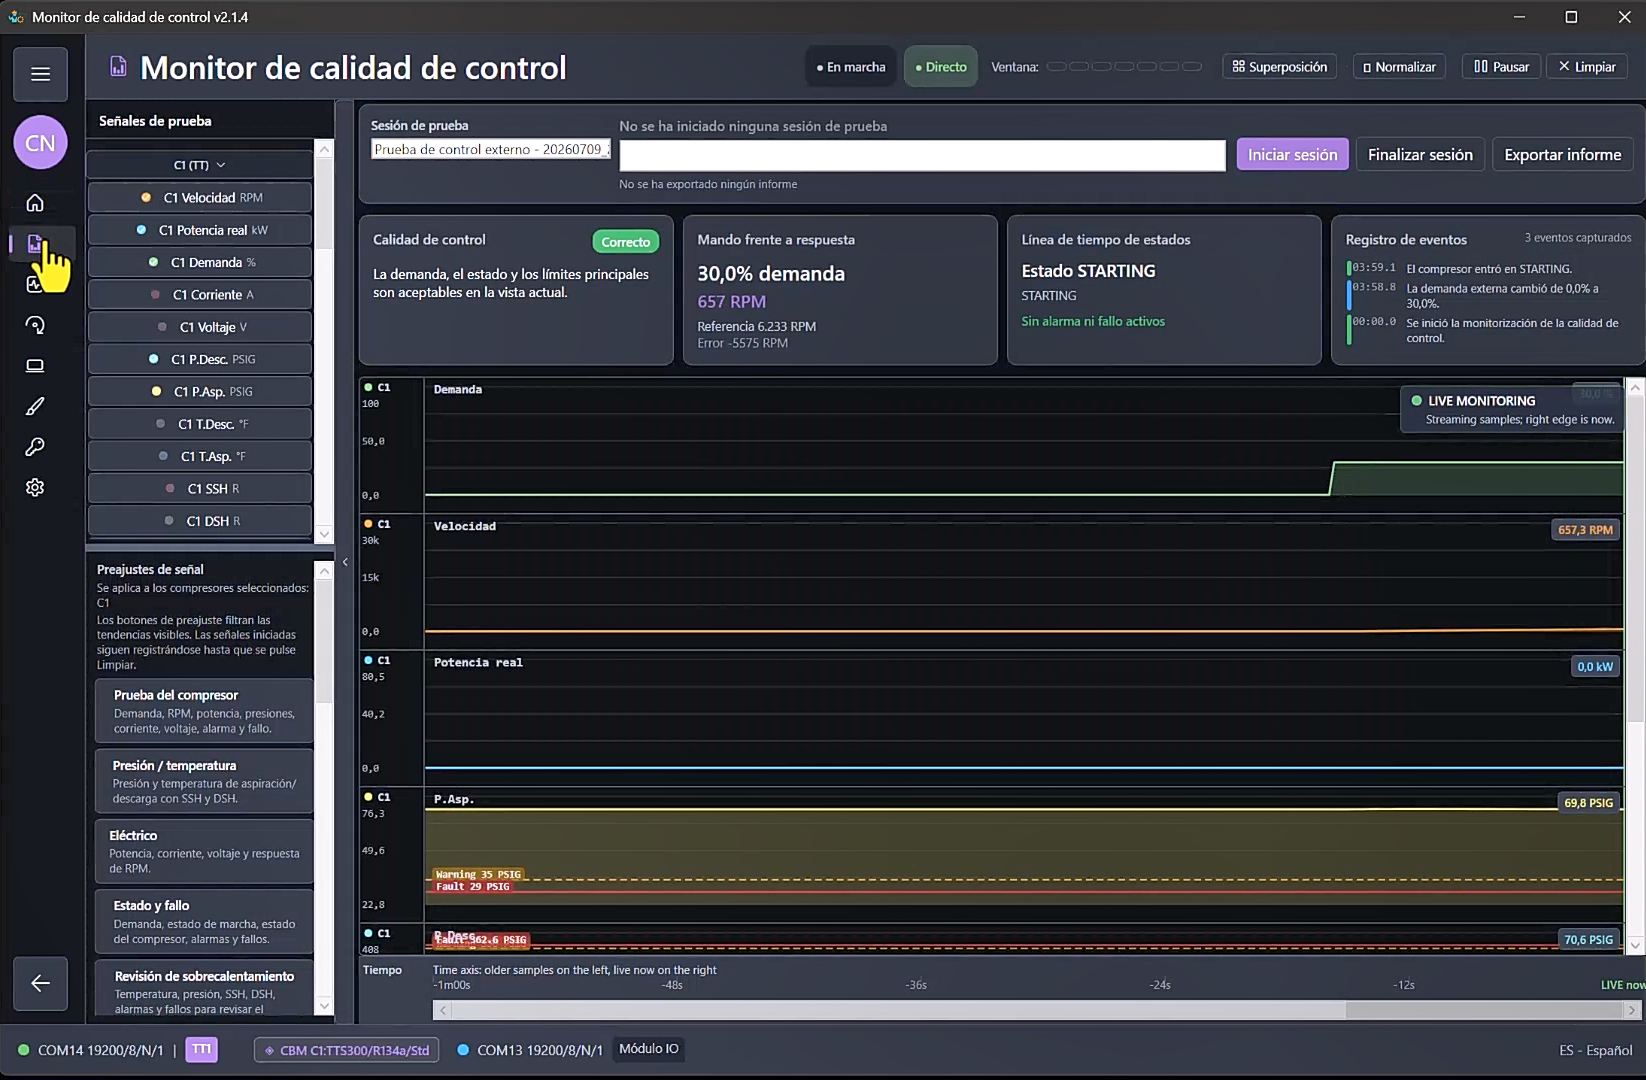Viewport: 1646px width, 1080px height.
Task: Click the trend charts vertical scrollbar
Action: pos(1635,665)
